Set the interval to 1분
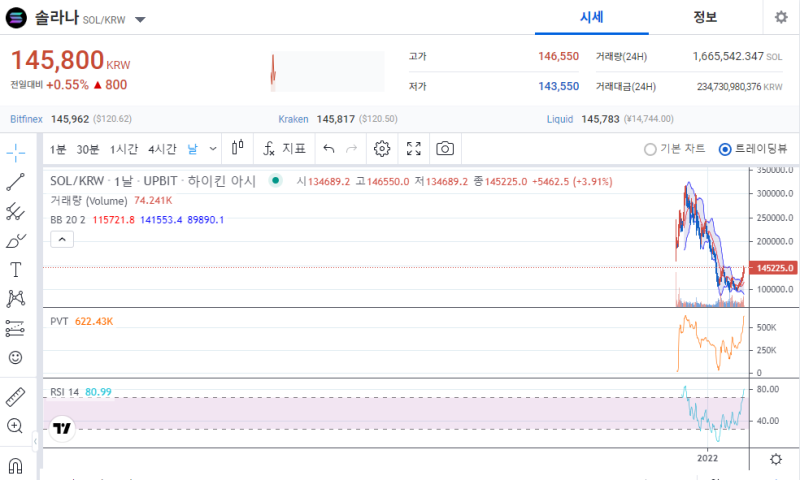Viewport: 800px width, 480px height. coord(58,149)
